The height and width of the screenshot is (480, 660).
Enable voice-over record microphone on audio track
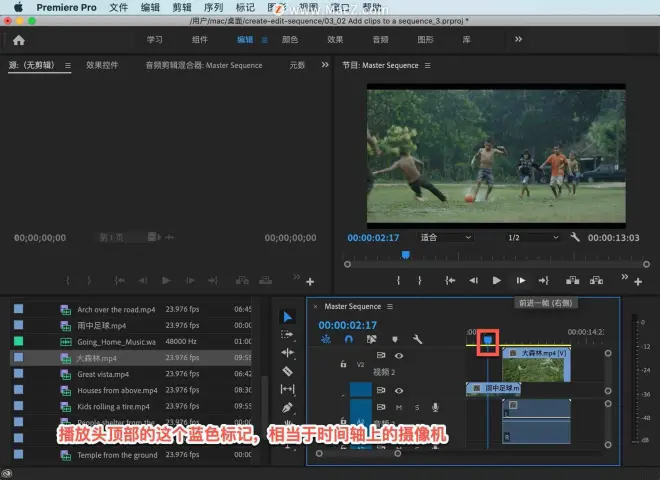(435, 408)
